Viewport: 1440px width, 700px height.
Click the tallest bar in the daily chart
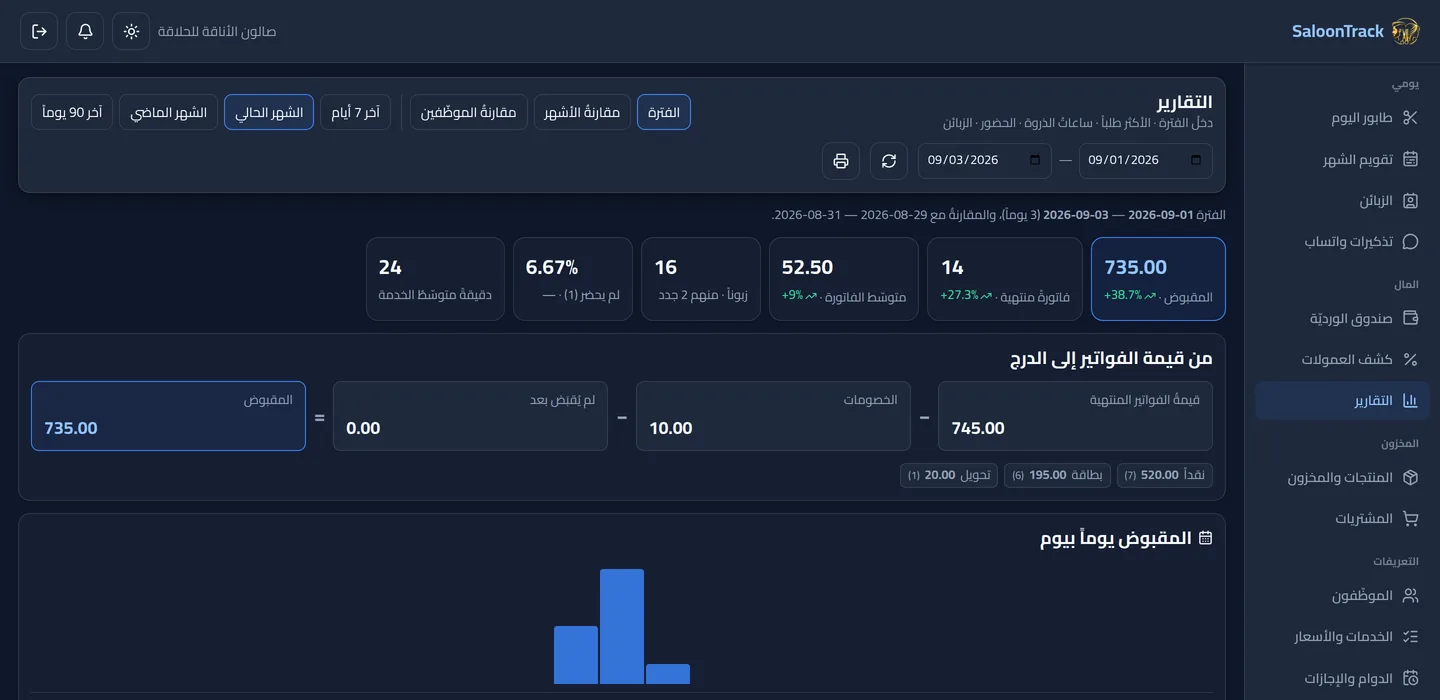coord(622,626)
